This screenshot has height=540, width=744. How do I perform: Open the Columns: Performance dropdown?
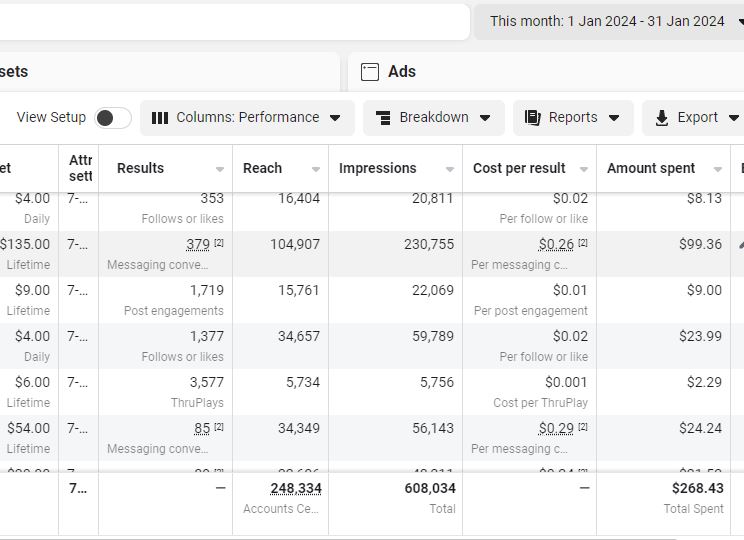pyautogui.click(x=247, y=118)
